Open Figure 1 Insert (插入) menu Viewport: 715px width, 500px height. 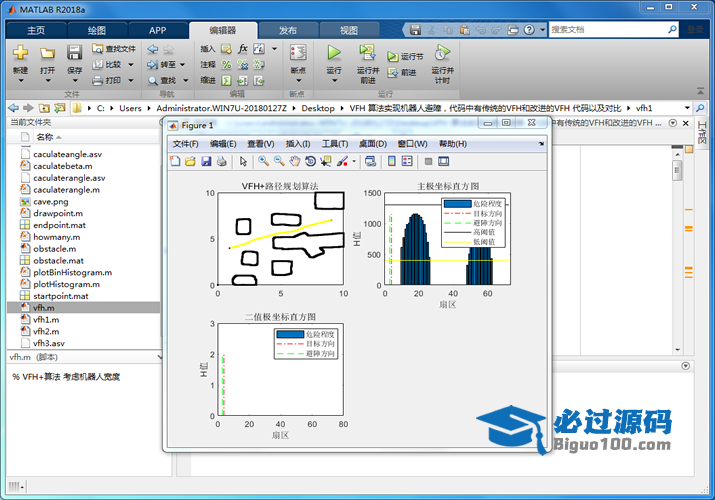(x=298, y=144)
